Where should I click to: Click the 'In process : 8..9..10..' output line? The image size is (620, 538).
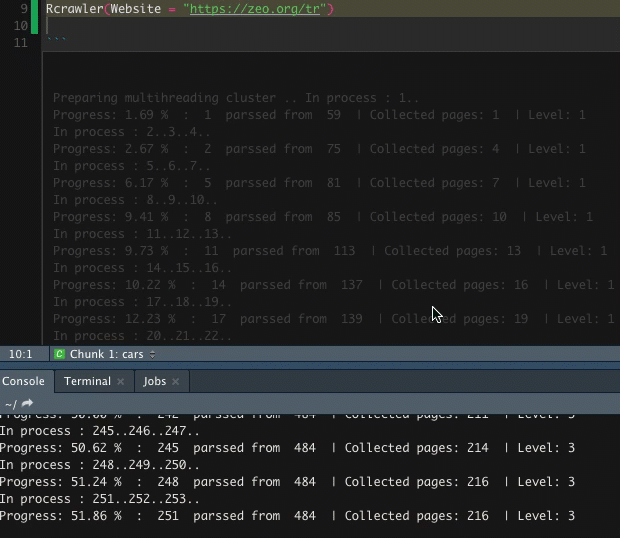point(135,200)
